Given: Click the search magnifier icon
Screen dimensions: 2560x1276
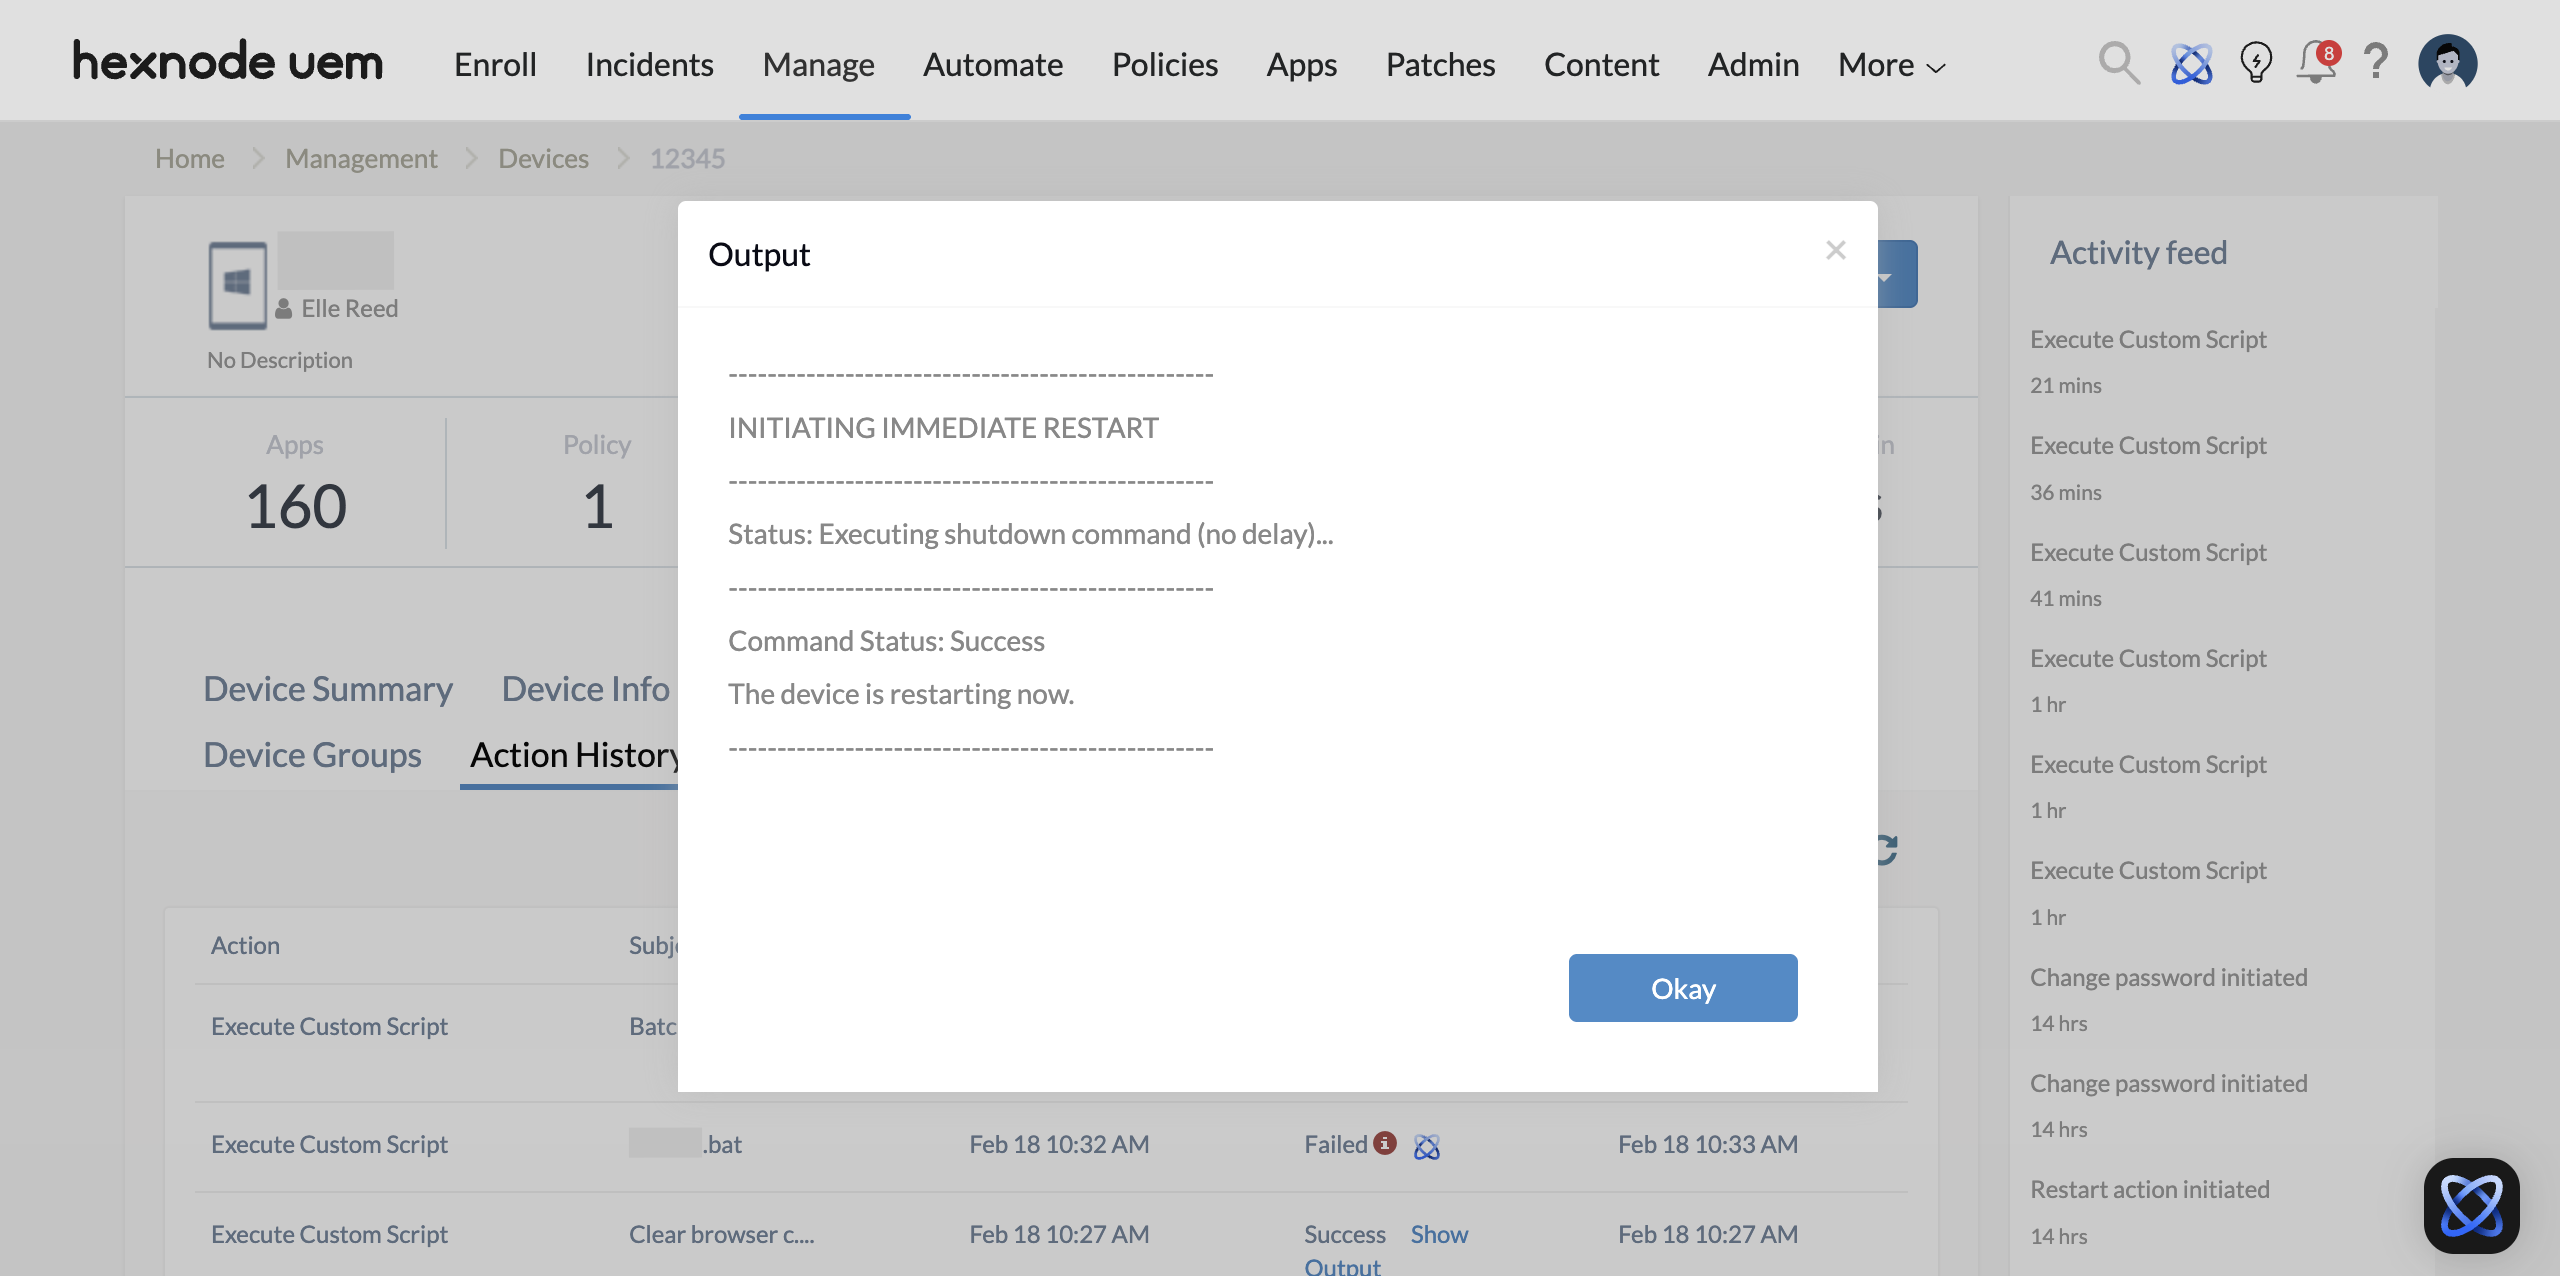Looking at the screenshot, I should 2118,64.
